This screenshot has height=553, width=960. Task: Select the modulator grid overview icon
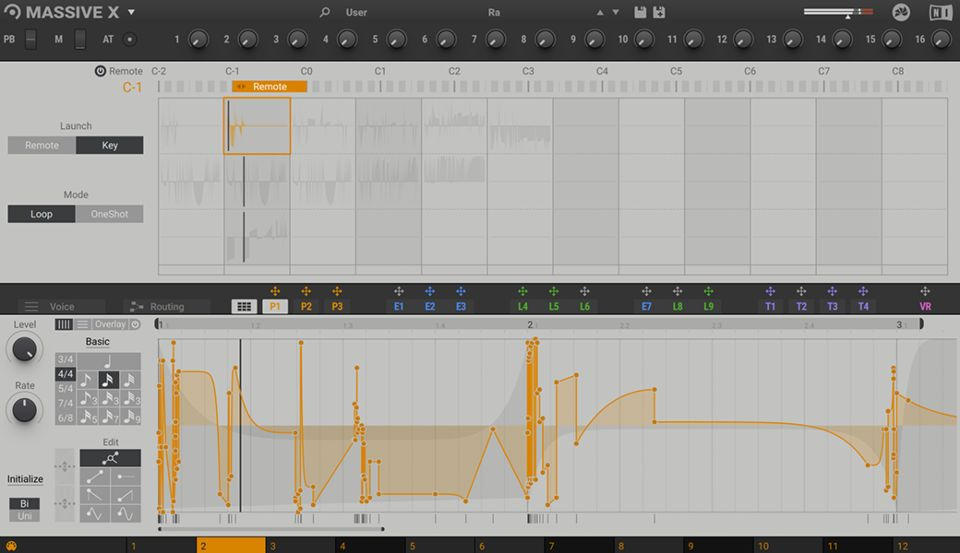(242, 307)
